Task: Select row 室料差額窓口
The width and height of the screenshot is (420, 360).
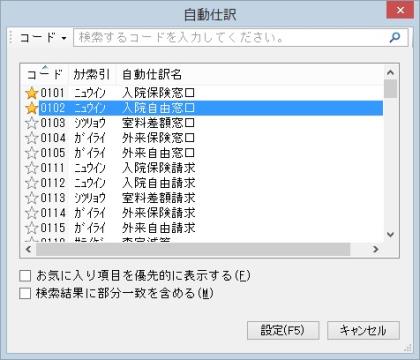Action: tap(204, 123)
